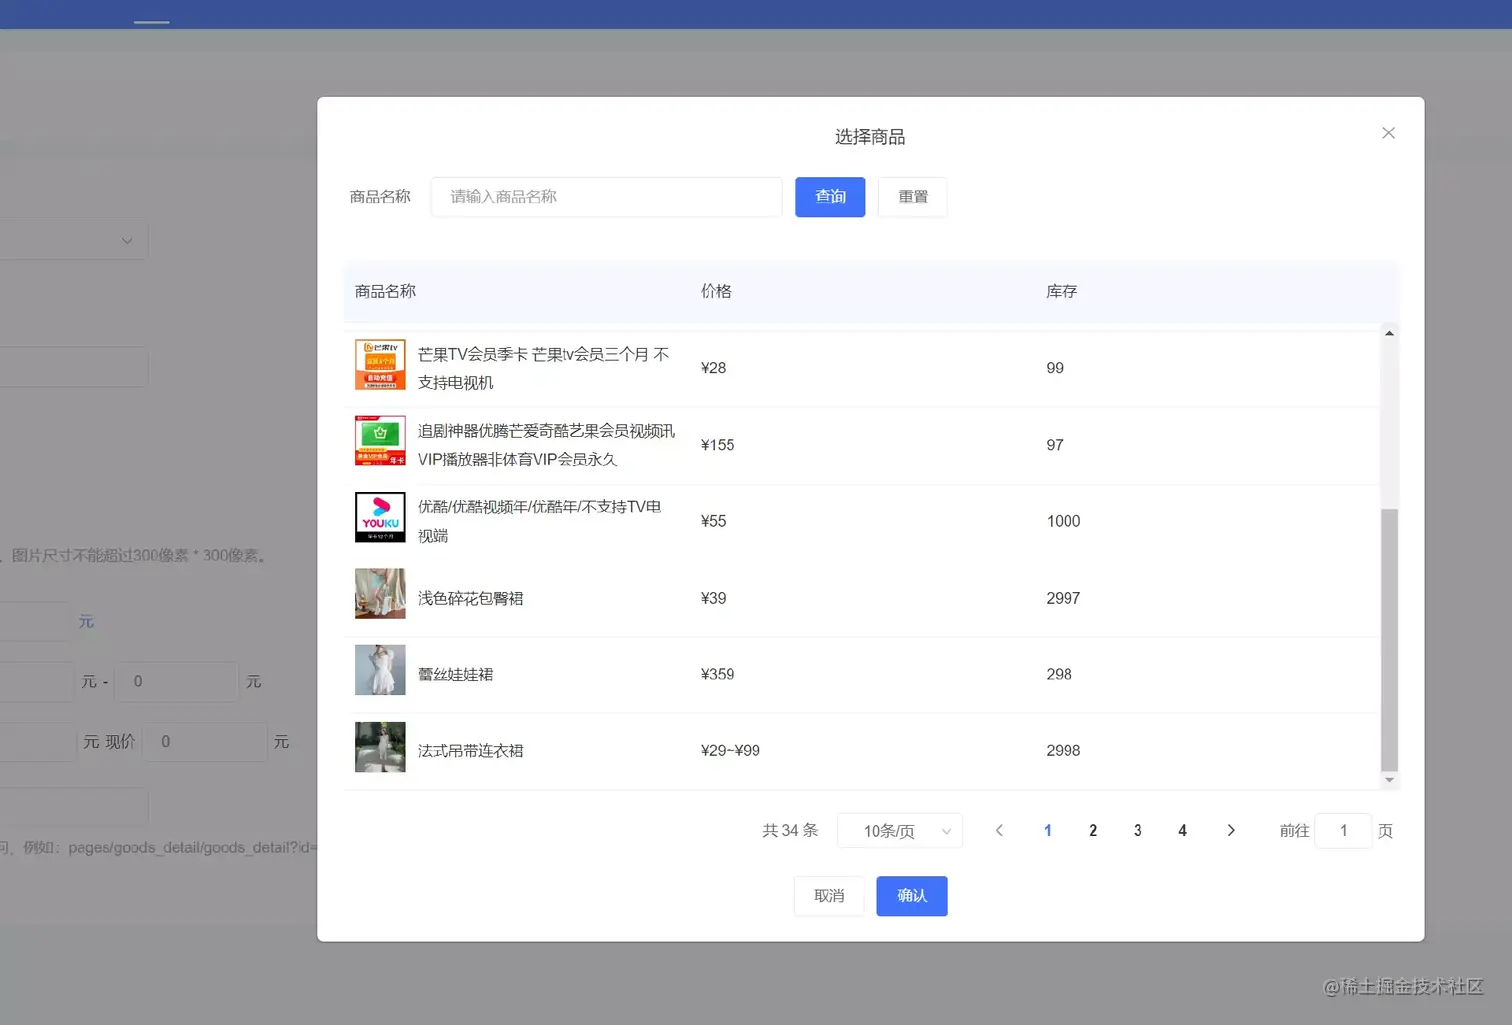1512x1025 pixels.
Task: Click the table scrollbar up arrow
Action: (1389, 333)
